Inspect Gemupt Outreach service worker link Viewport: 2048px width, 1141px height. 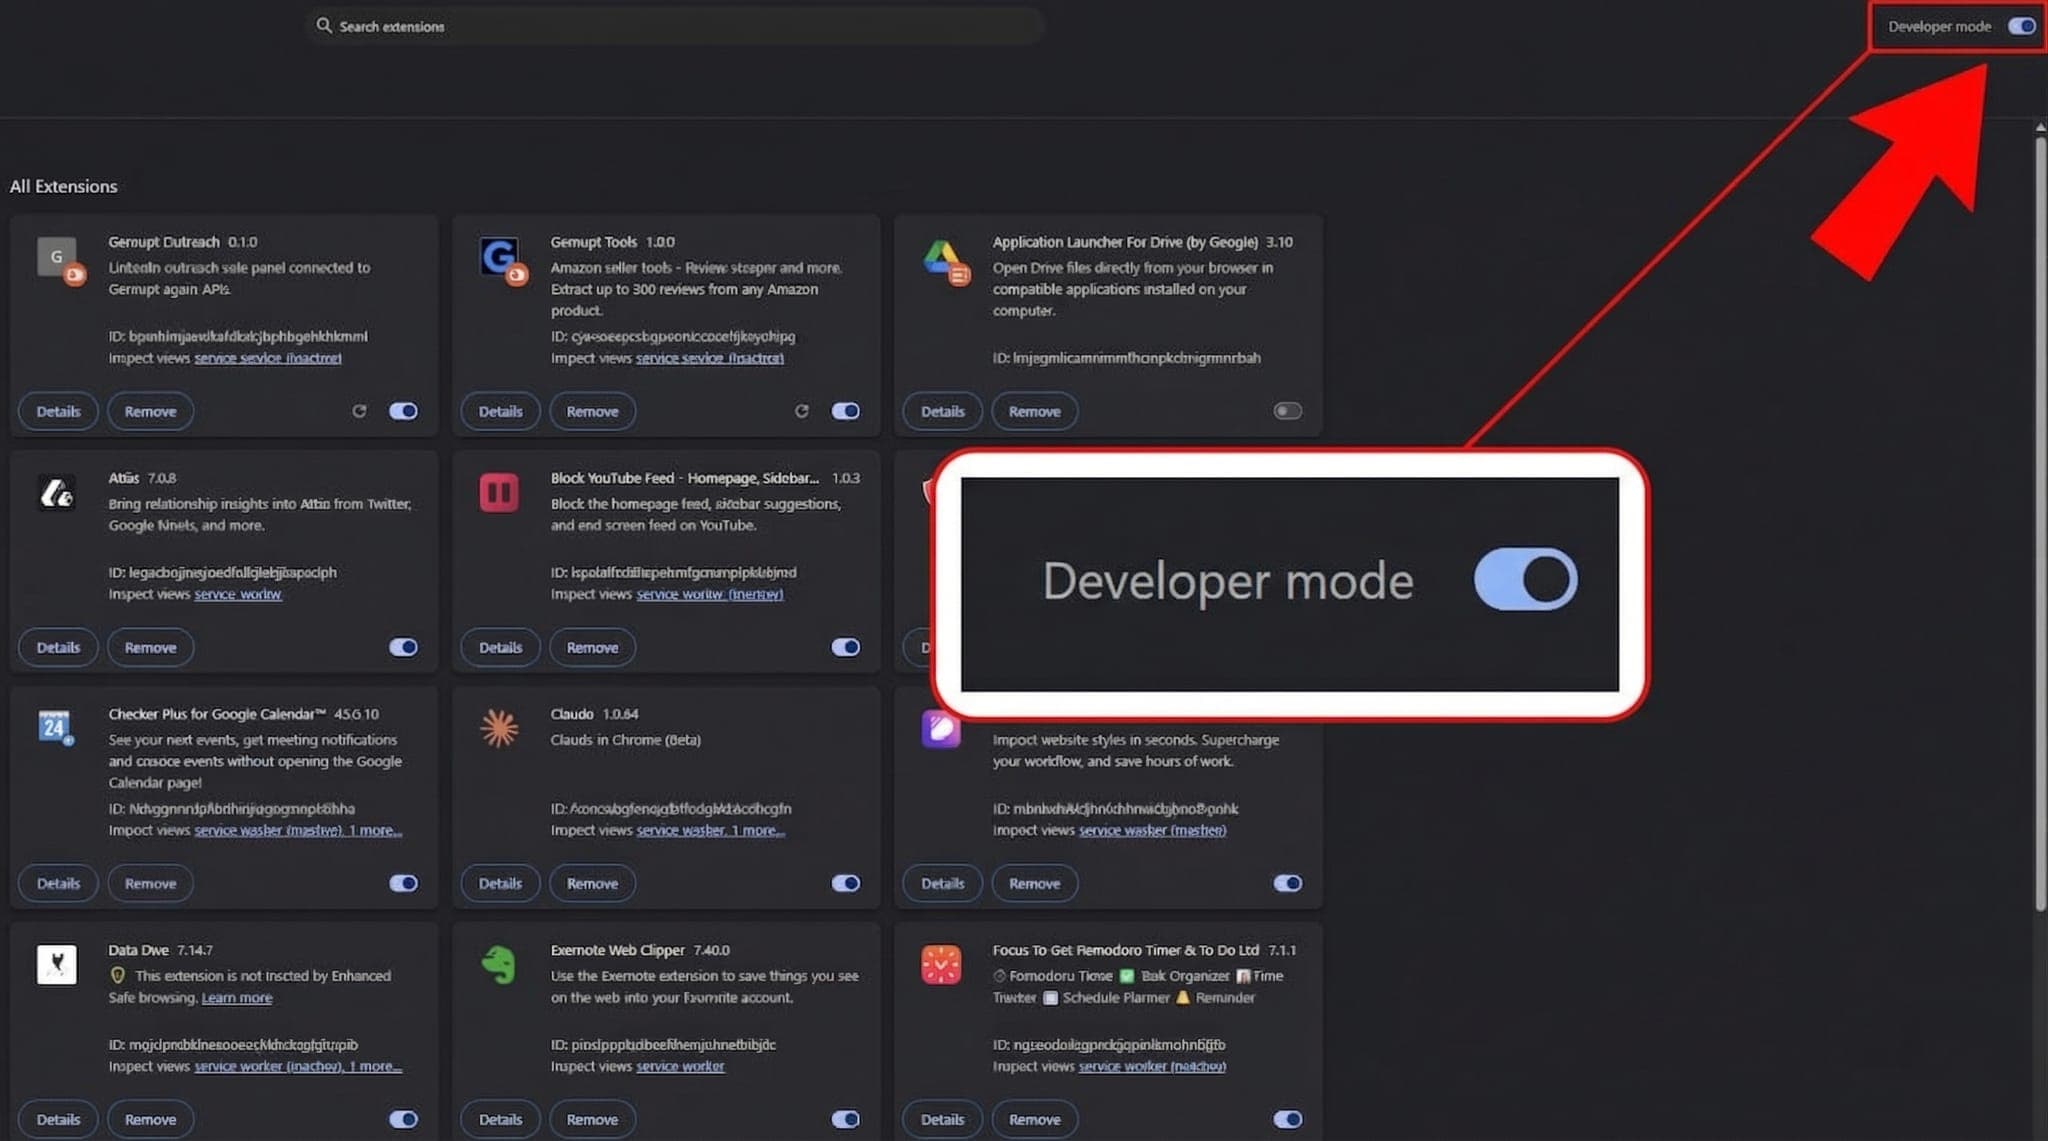coord(268,358)
